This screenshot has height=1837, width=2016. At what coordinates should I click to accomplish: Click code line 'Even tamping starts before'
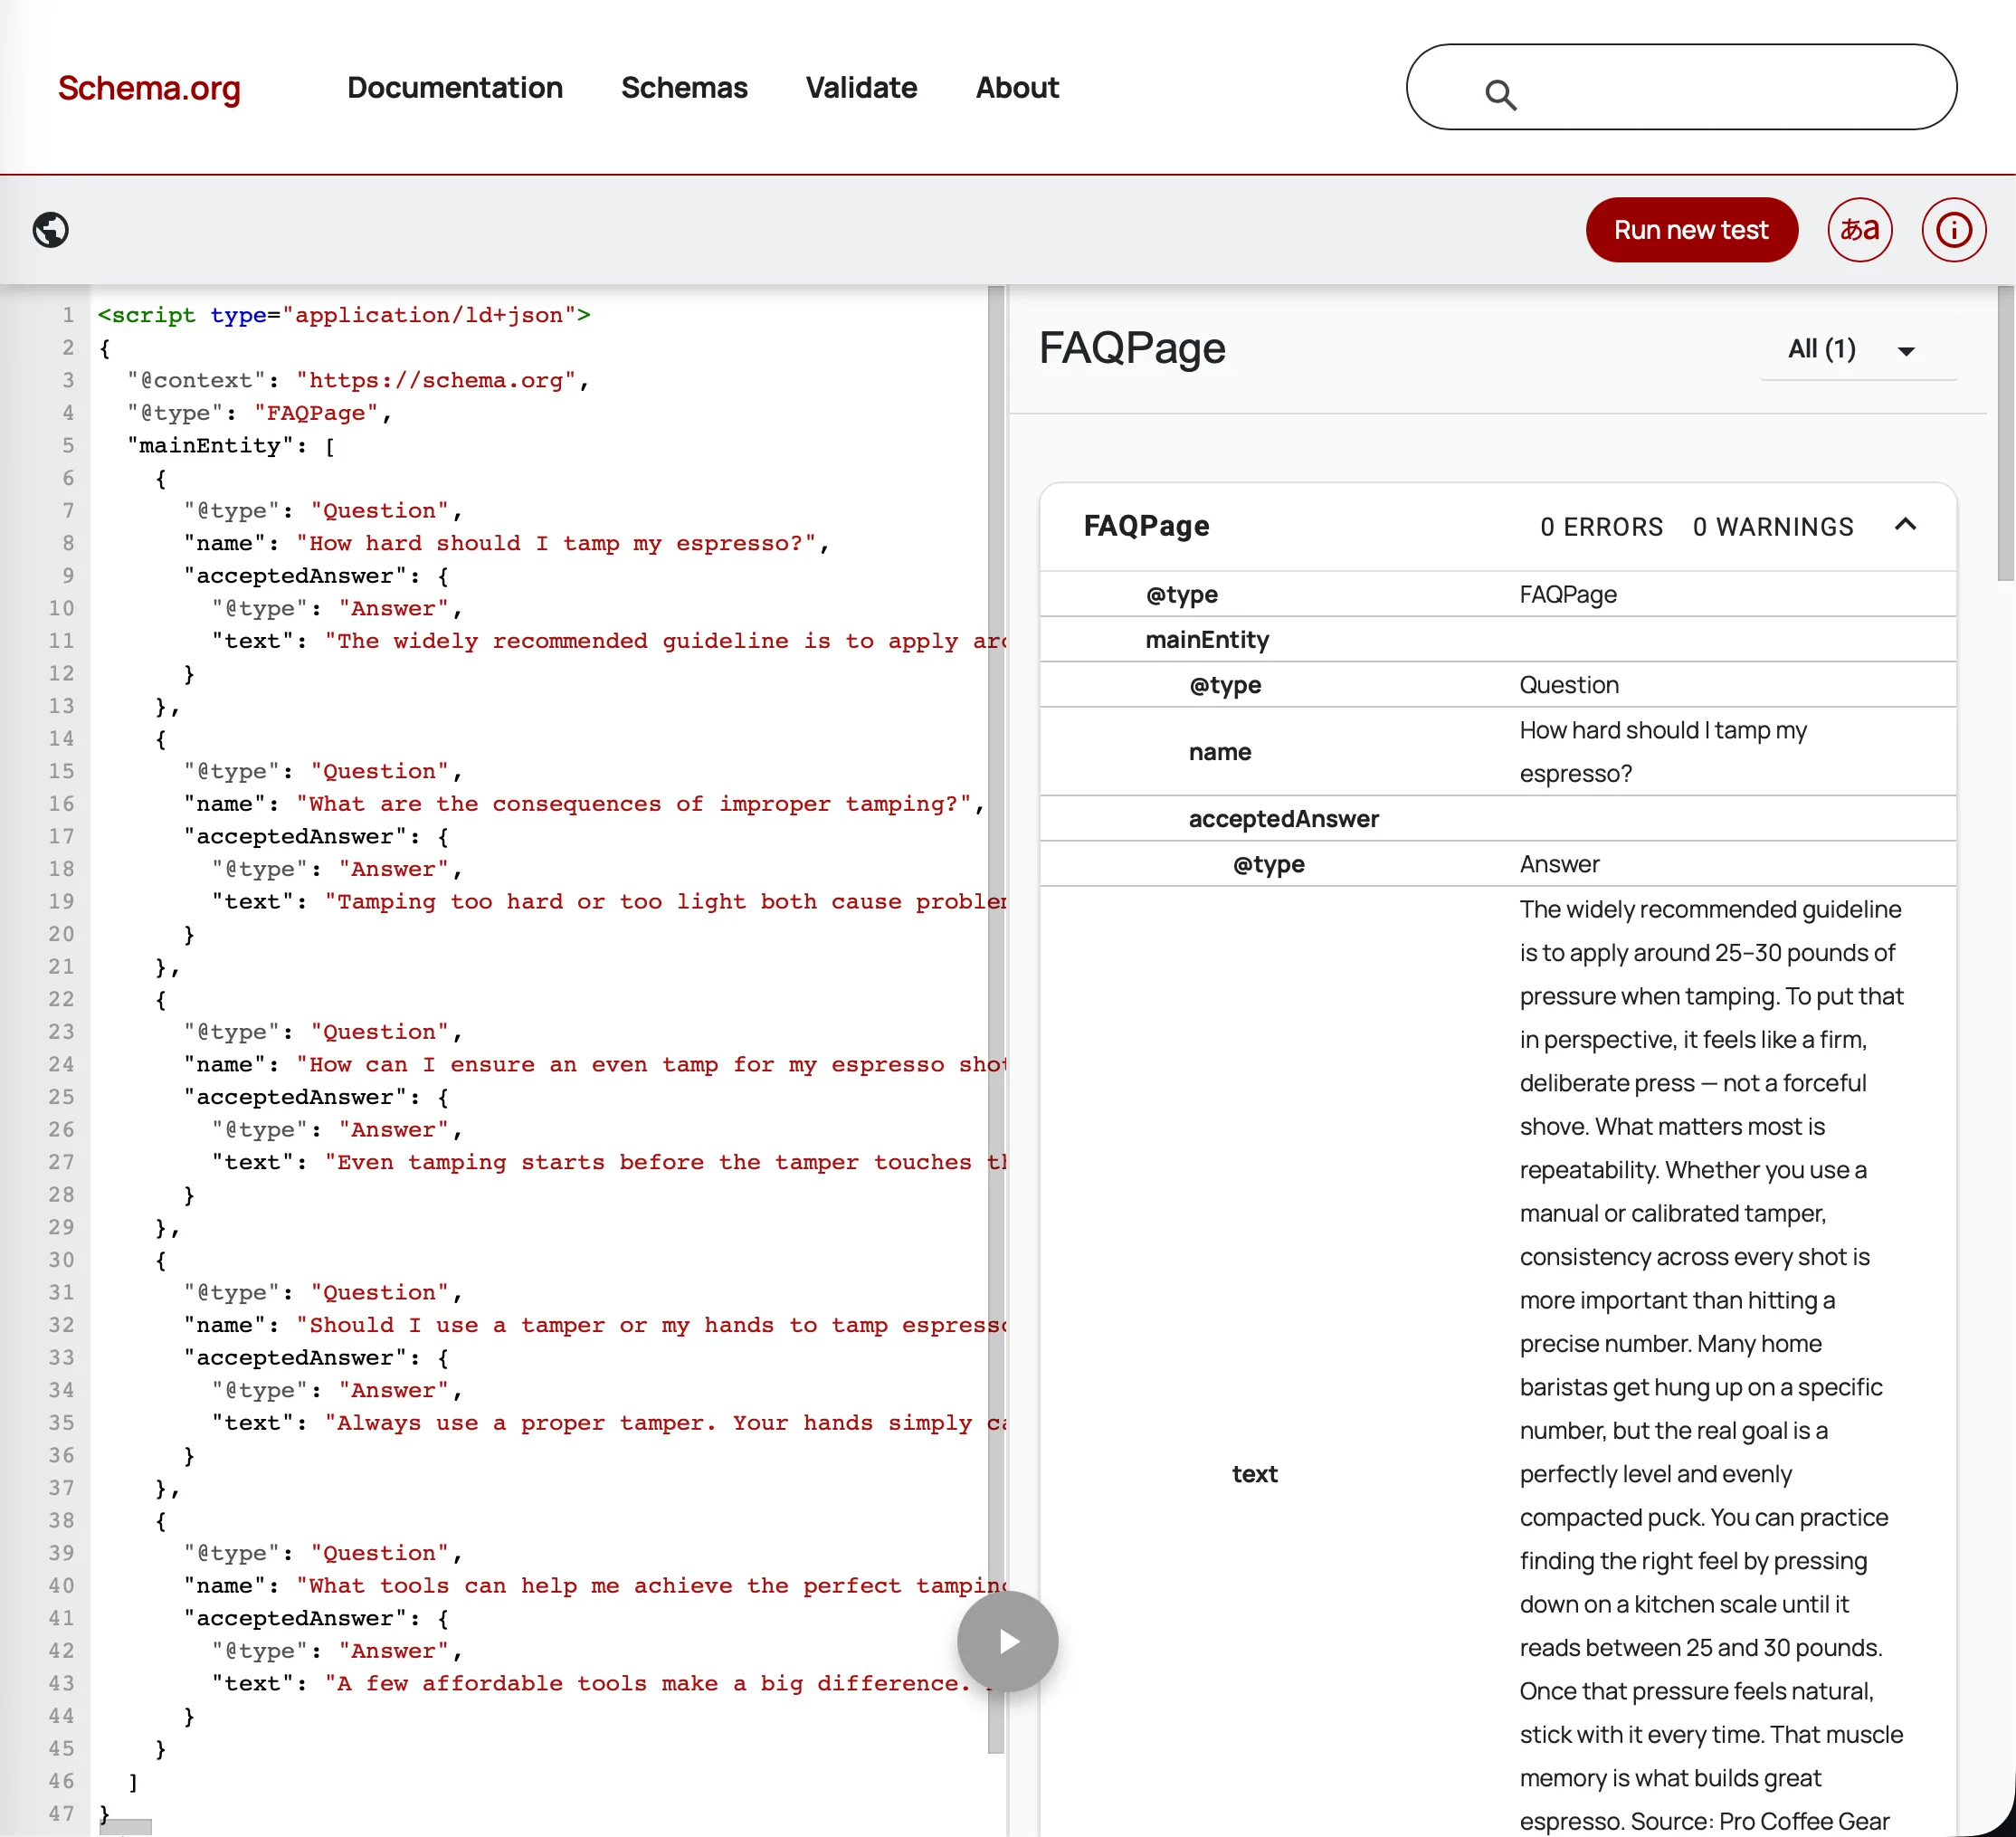point(609,1162)
